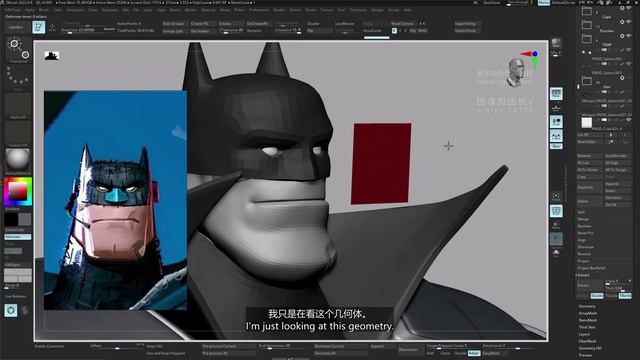
Task: Open the Stroke type dots selector
Action: pos(18,78)
